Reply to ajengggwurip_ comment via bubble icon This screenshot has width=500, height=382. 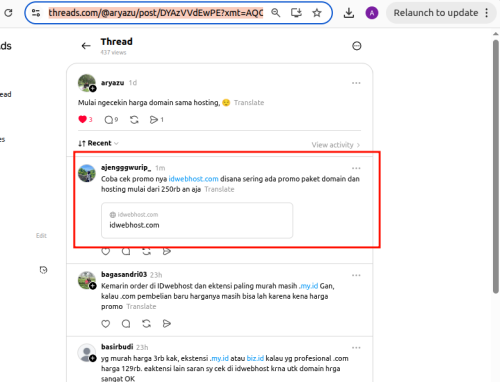[x=126, y=251]
